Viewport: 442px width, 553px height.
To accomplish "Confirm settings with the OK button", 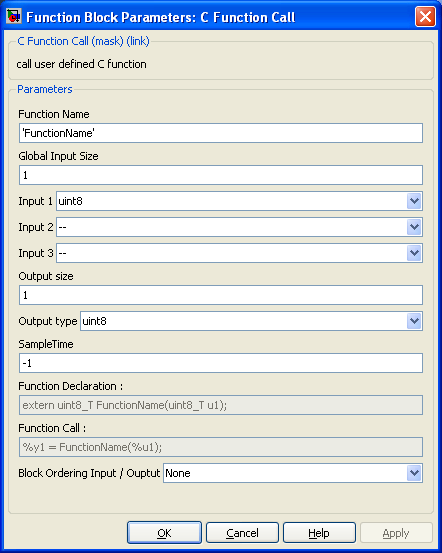I will click(x=164, y=533).
